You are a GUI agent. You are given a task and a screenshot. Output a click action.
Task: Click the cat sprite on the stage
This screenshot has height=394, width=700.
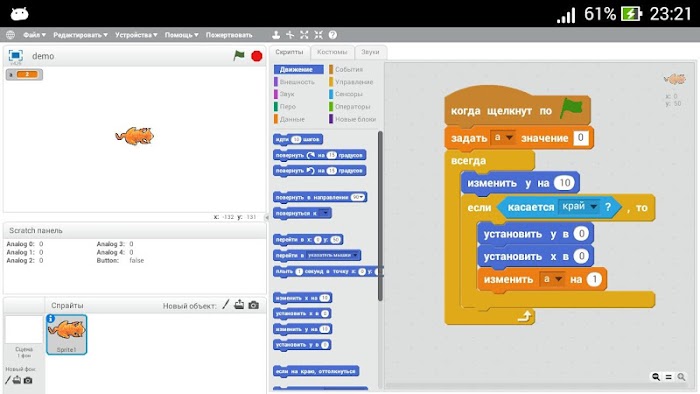(135, 136)
